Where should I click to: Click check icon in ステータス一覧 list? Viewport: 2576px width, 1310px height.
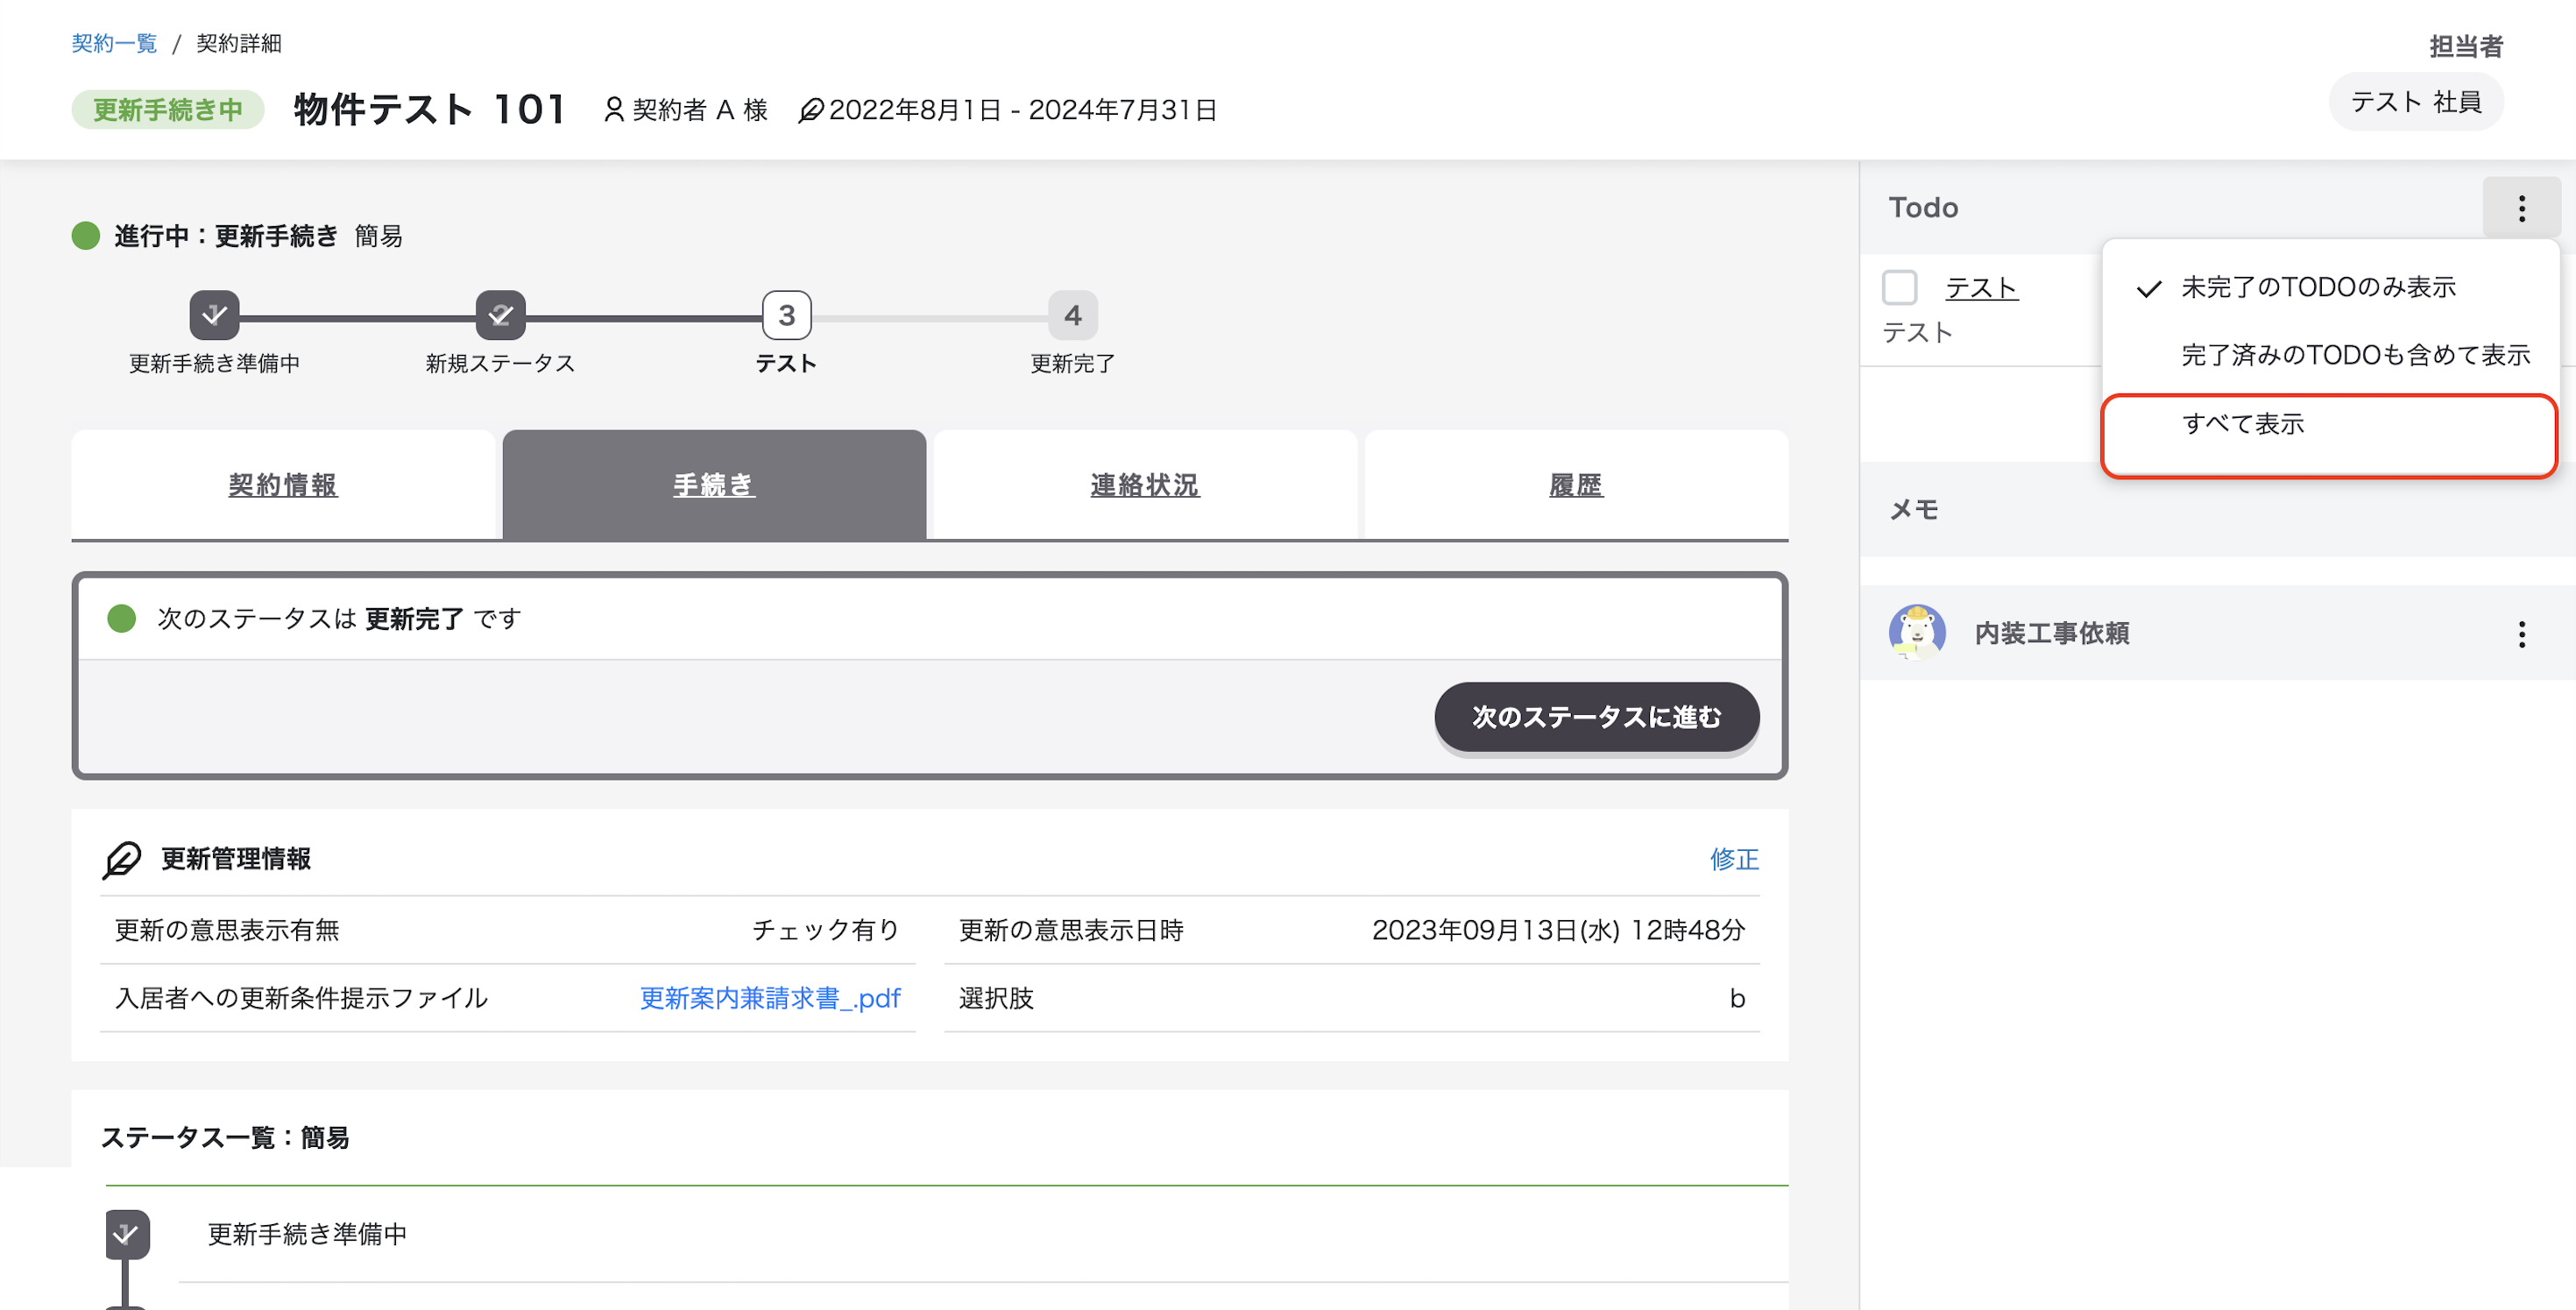[127, 1234]
